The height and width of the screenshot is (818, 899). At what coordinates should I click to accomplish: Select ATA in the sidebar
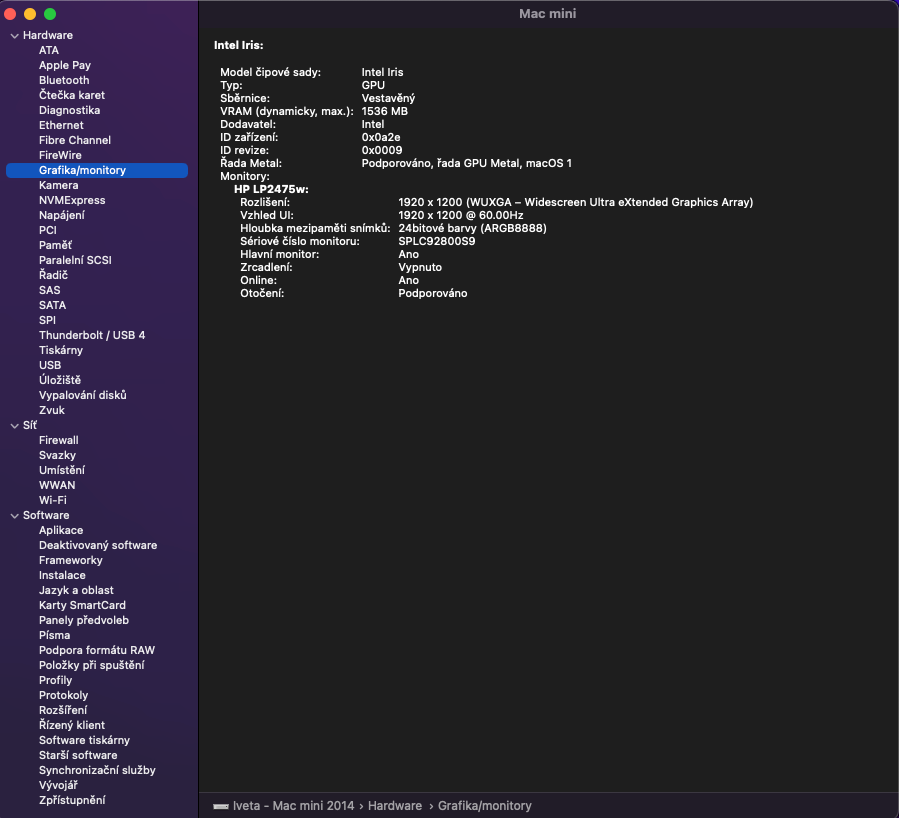point(49,50)
